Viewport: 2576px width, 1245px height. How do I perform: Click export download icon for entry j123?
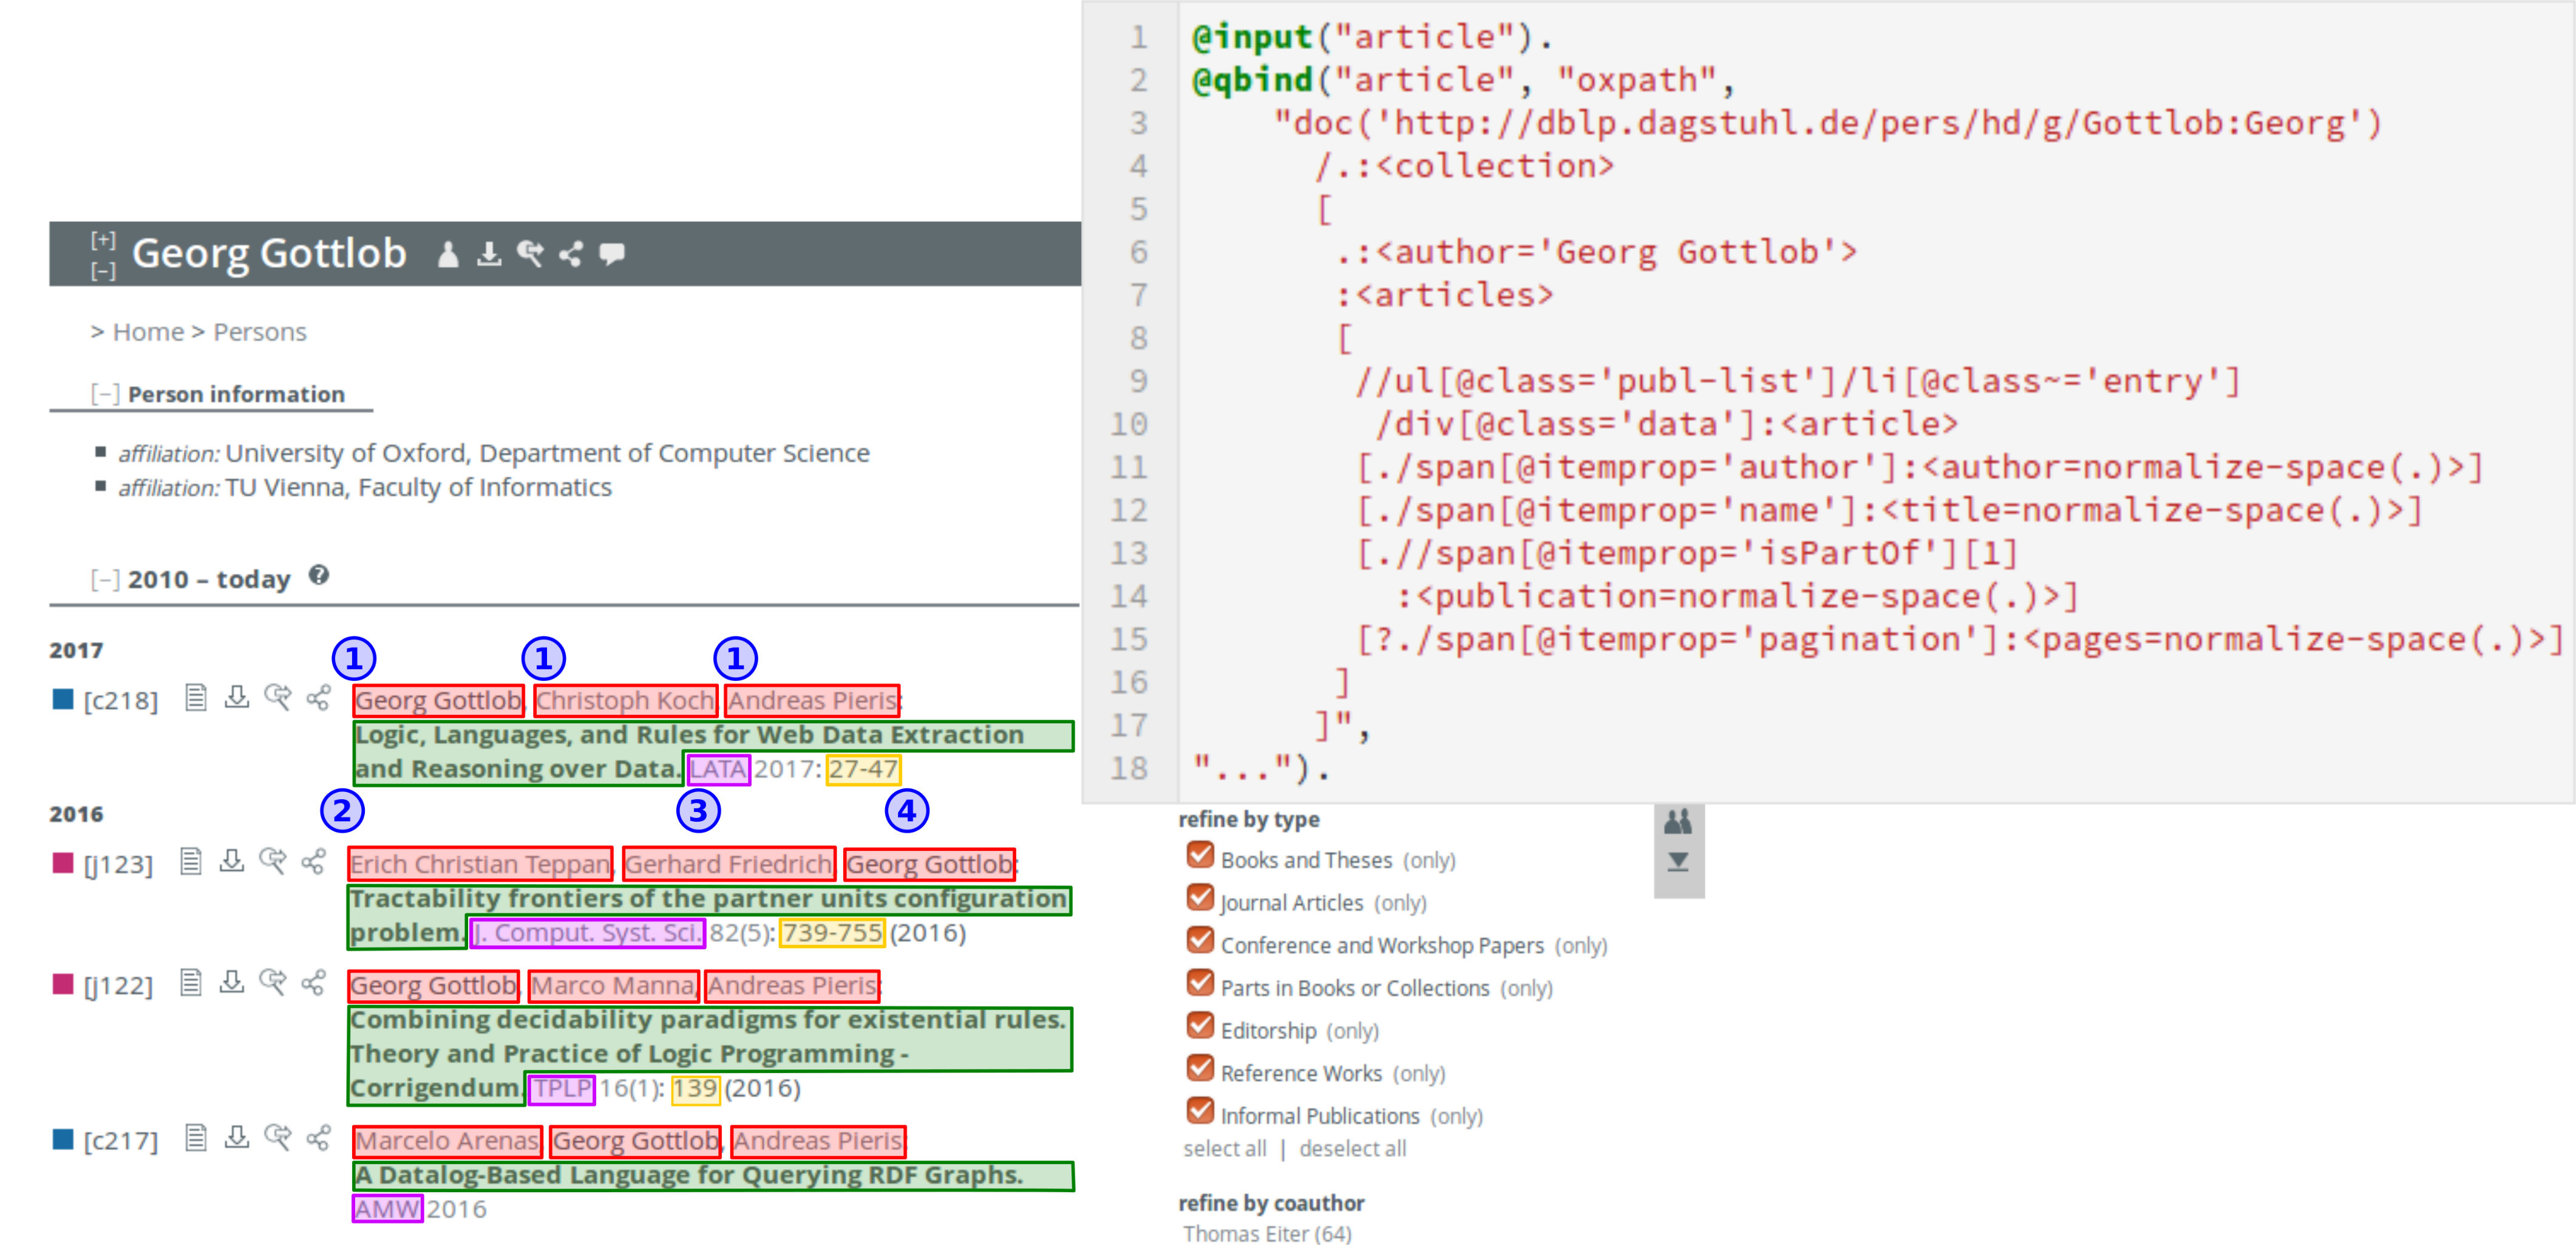pos(232,861)
